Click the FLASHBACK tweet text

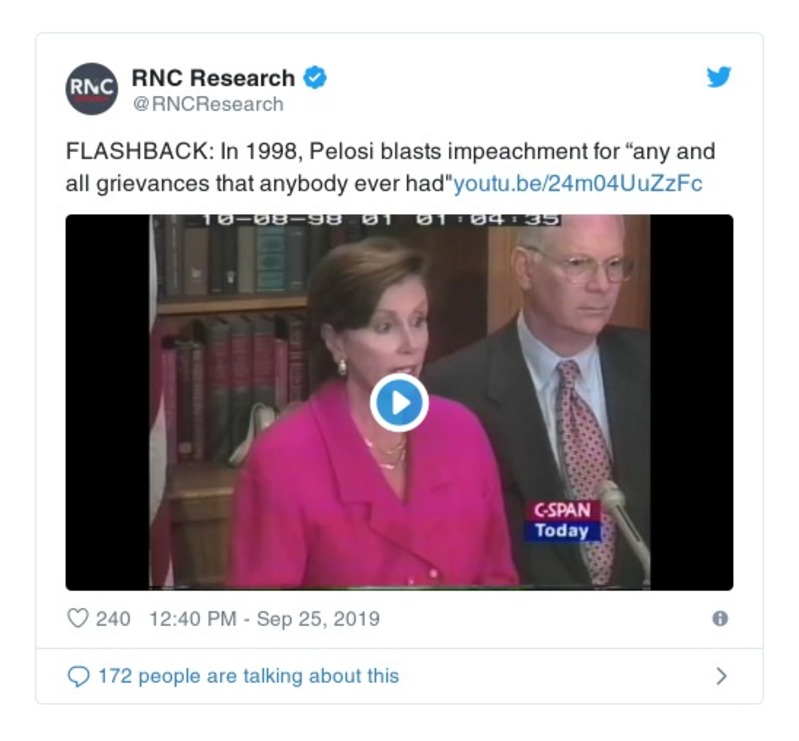coord(390,167)
